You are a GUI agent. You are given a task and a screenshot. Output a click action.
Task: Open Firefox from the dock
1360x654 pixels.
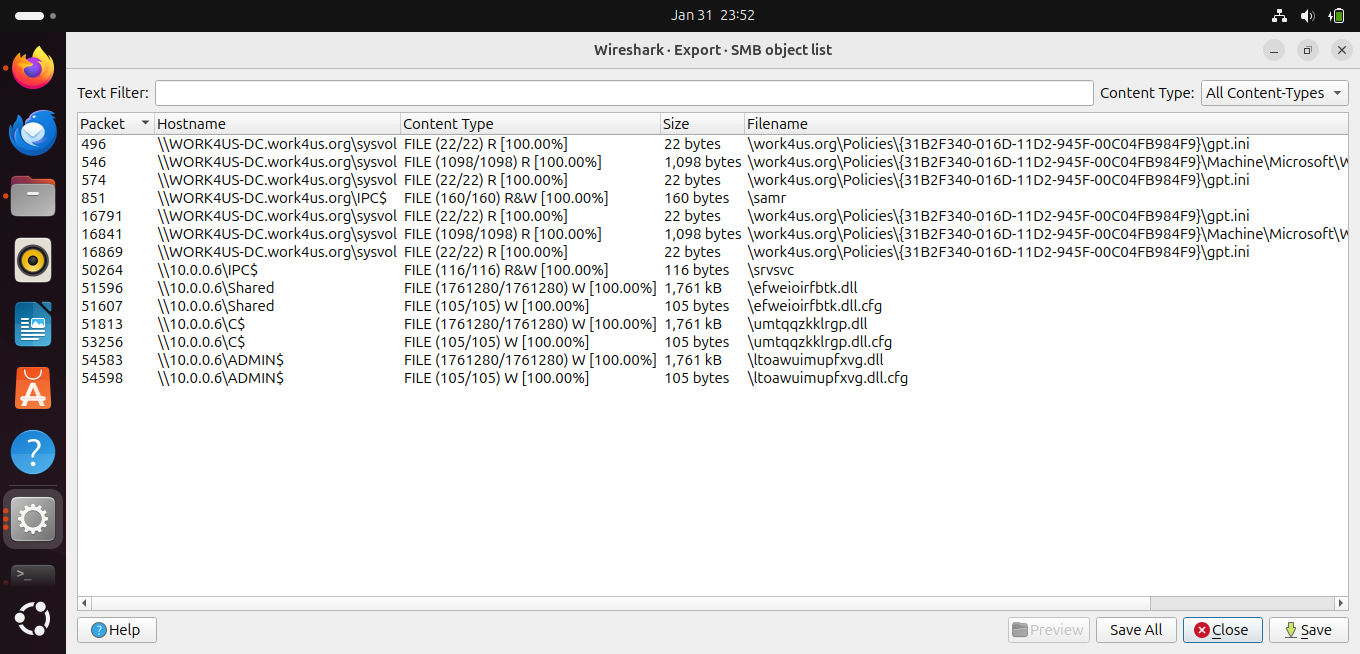[33, 68]
